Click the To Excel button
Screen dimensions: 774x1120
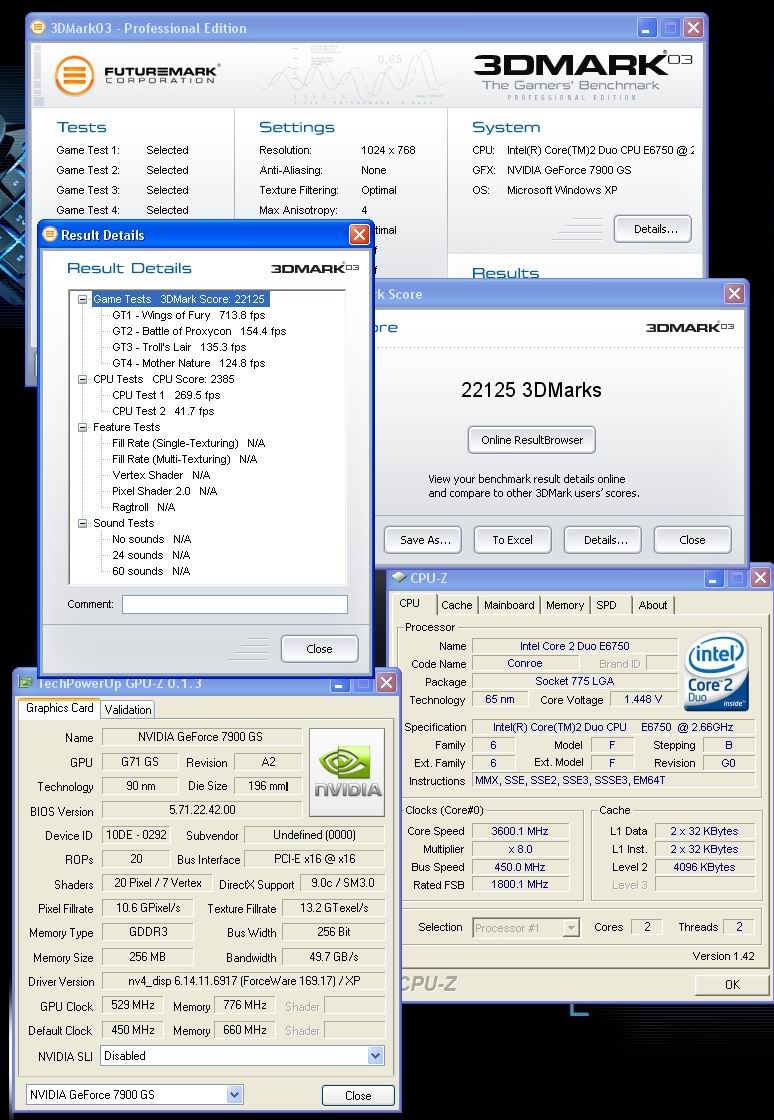pyautogui.click(x=513, y=540)
